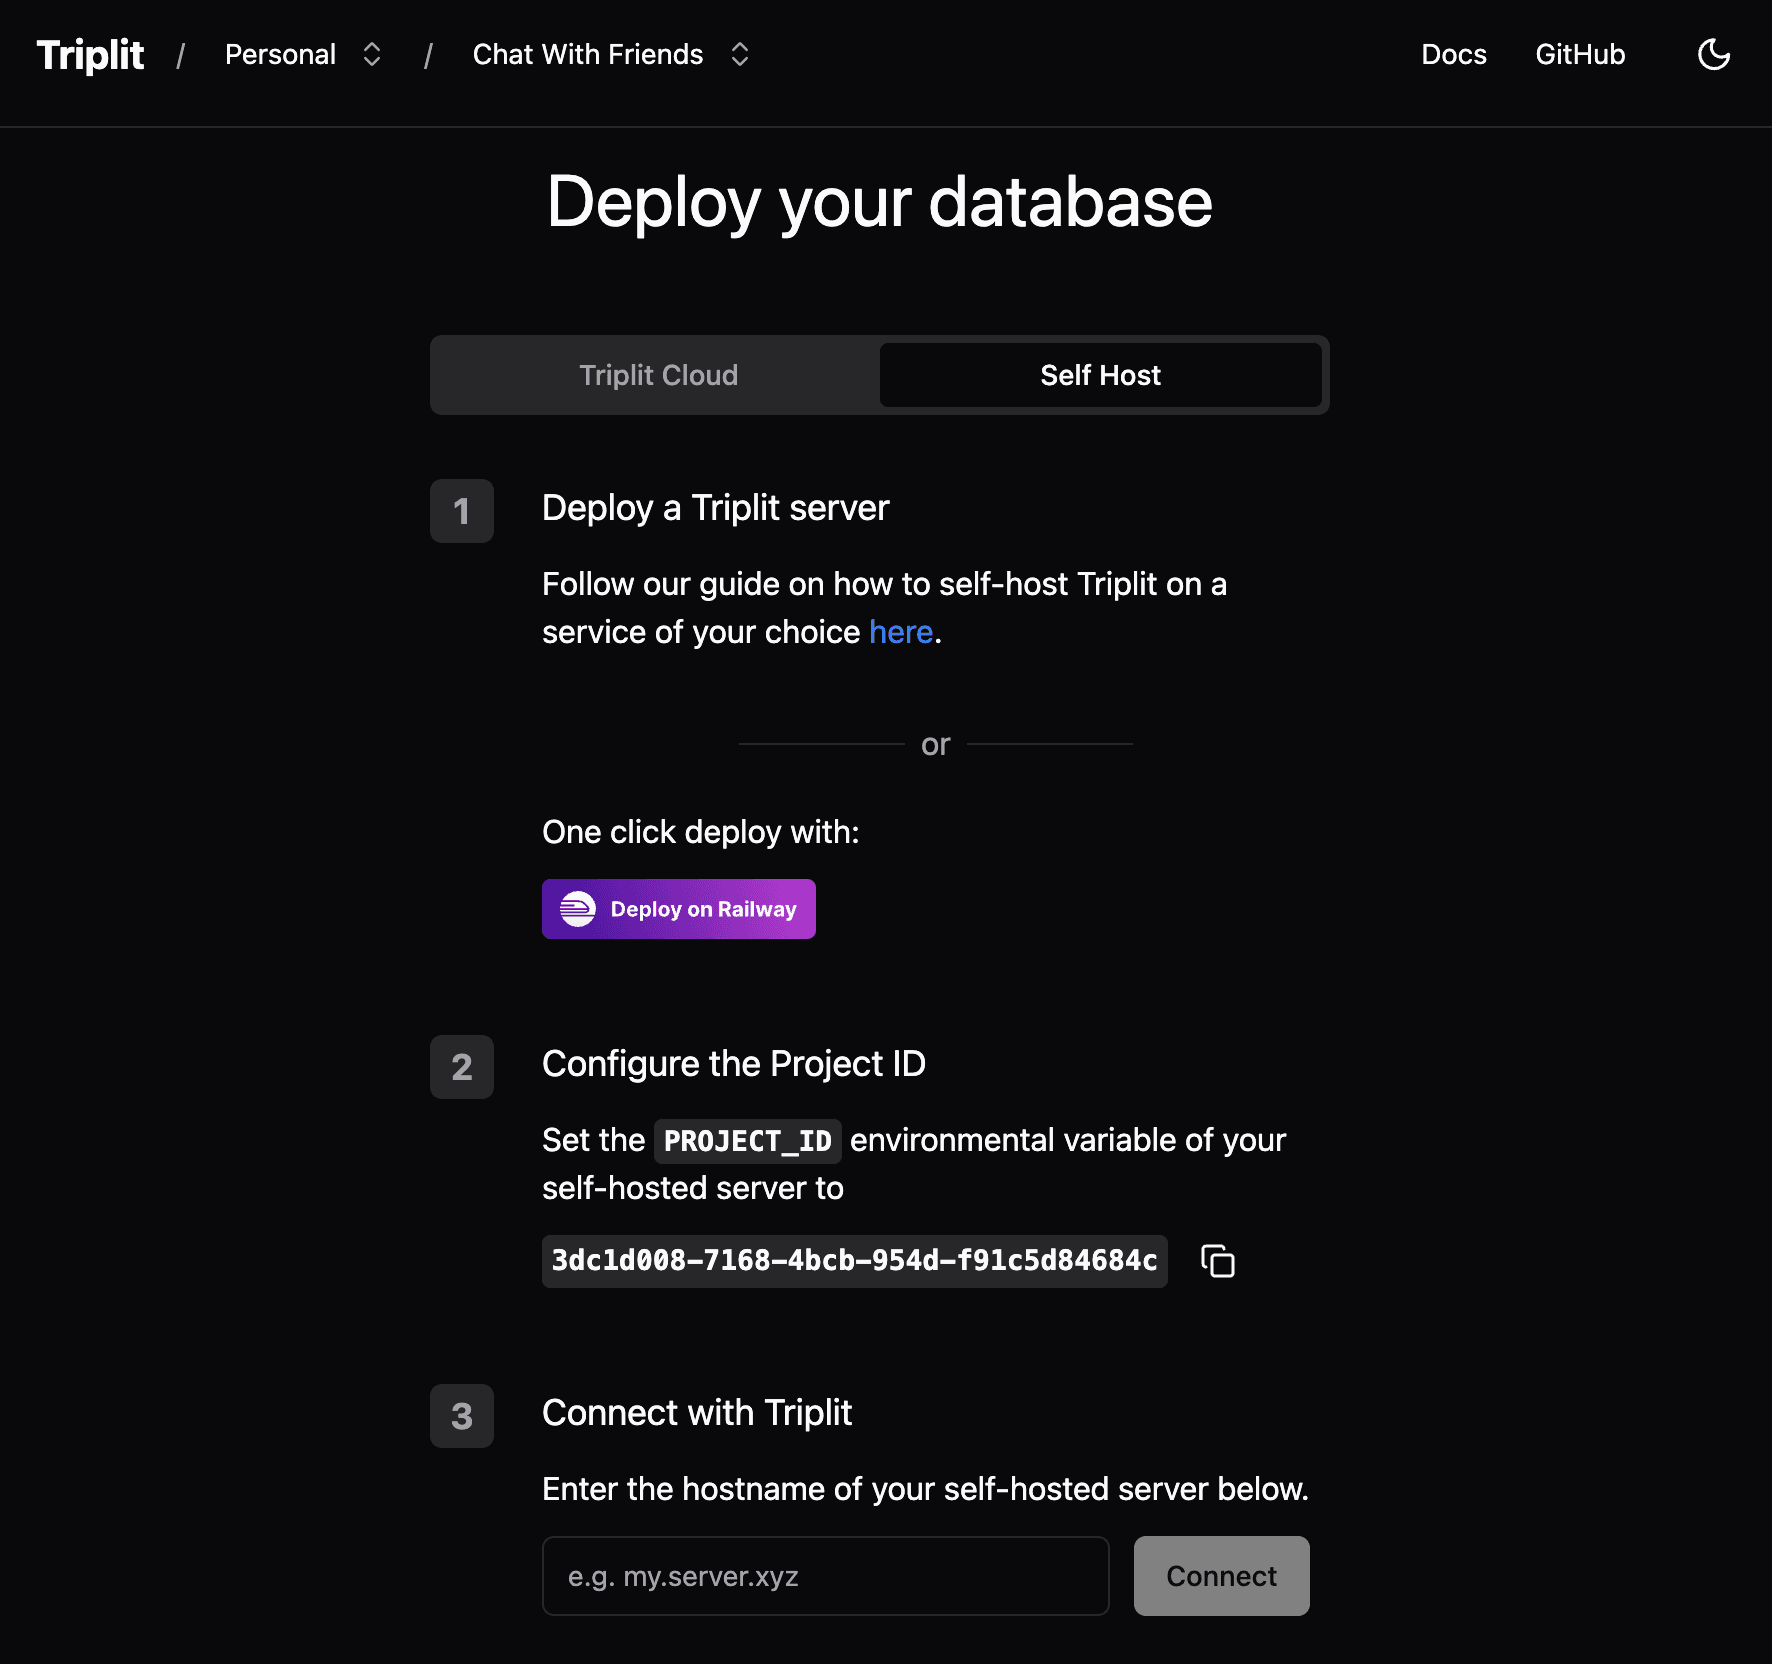This screenshot has width=1772, height=1664.
Task: Copy the project ID with the copy icon
Action: pos(1217,1261)
